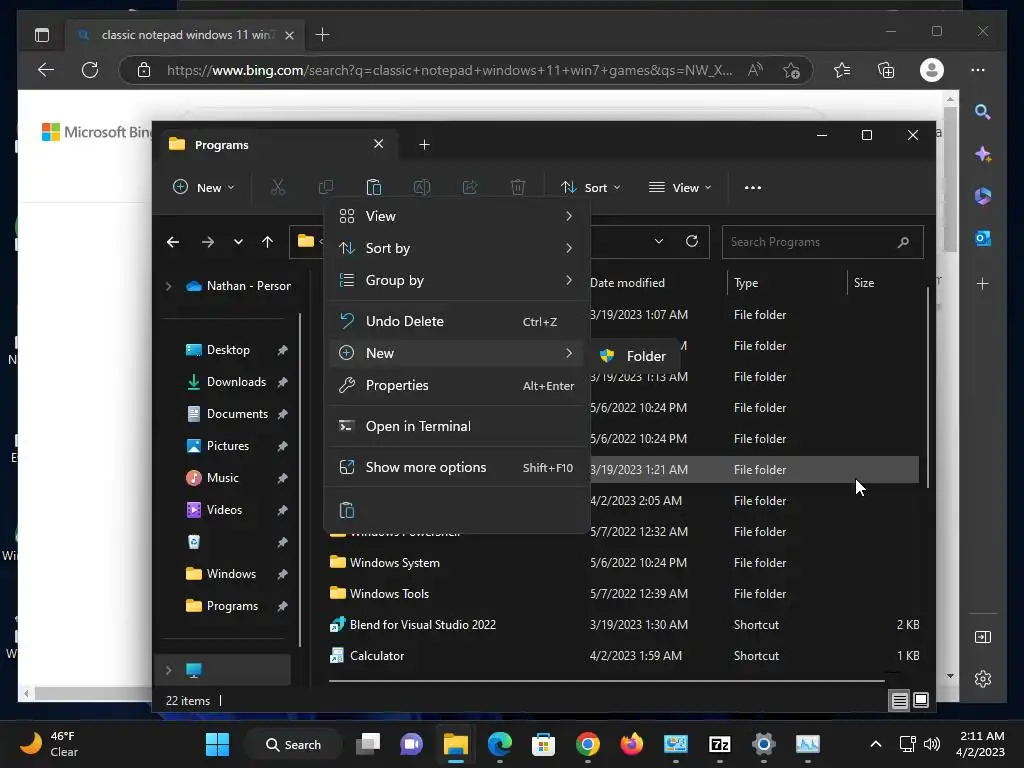
Task: Add a new File Explorer tab
Action: (x=424, y=145)
